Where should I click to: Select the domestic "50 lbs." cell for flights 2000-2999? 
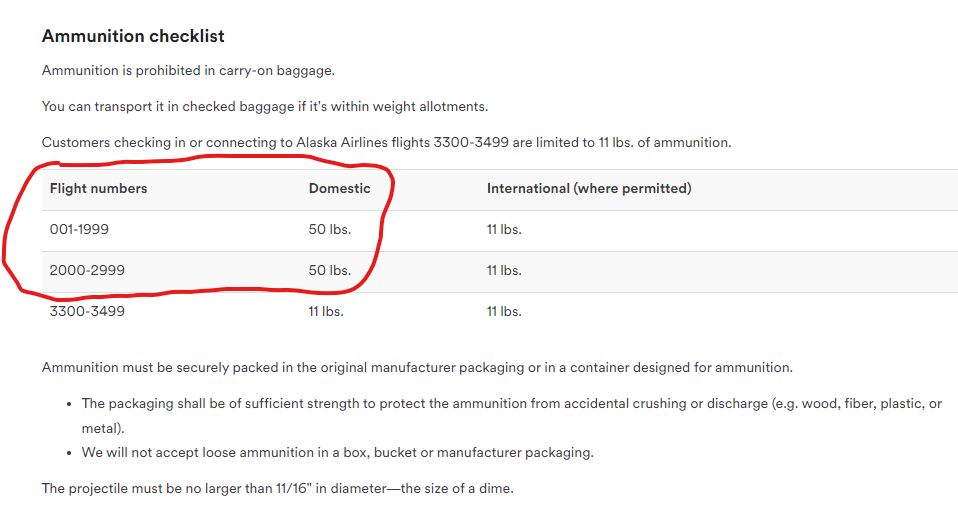[330, 270]
